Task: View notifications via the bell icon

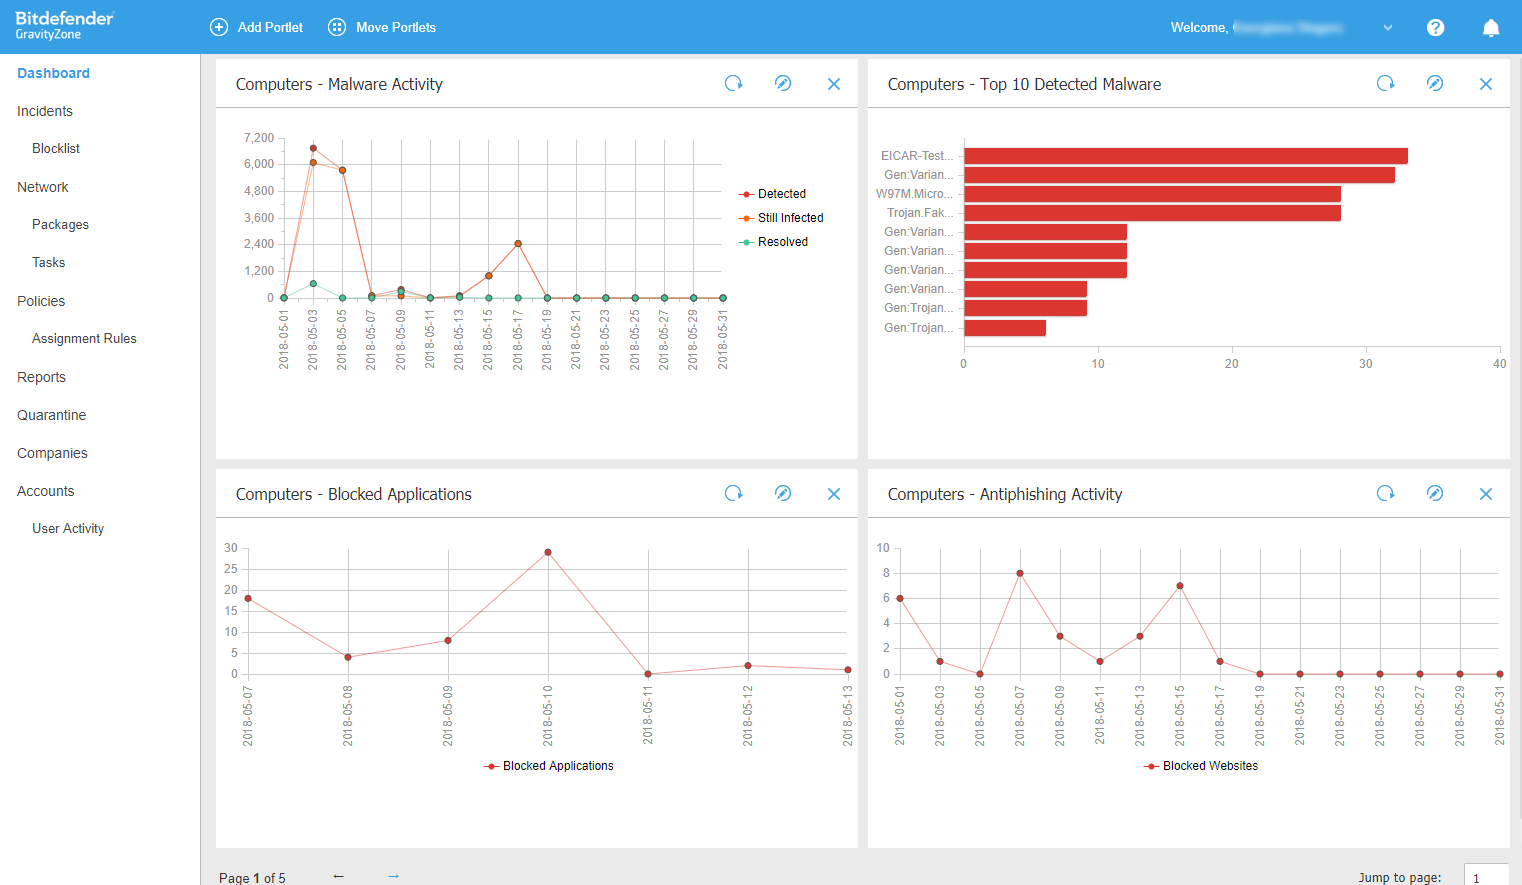Action: [1490, 27]
